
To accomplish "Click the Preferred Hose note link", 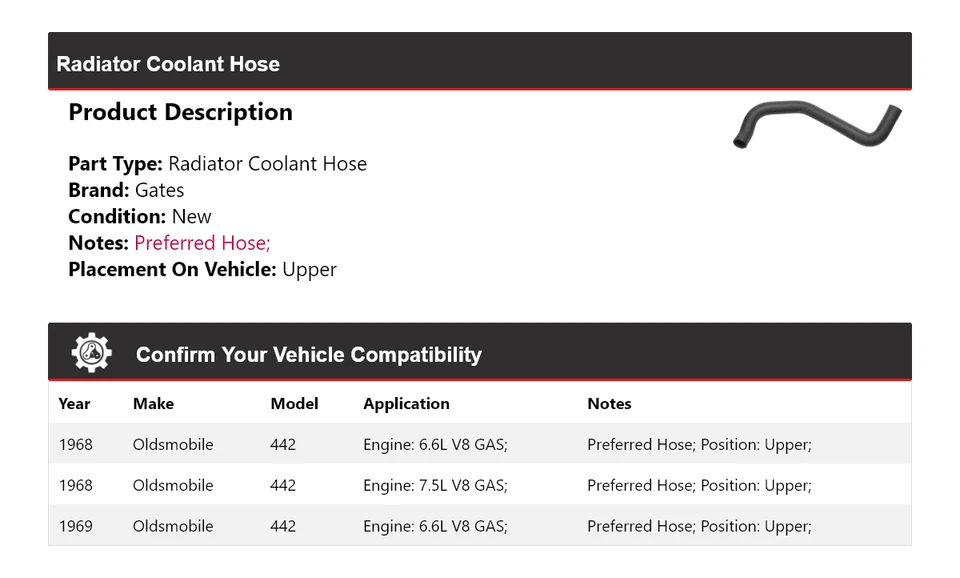I will [202, 243].
